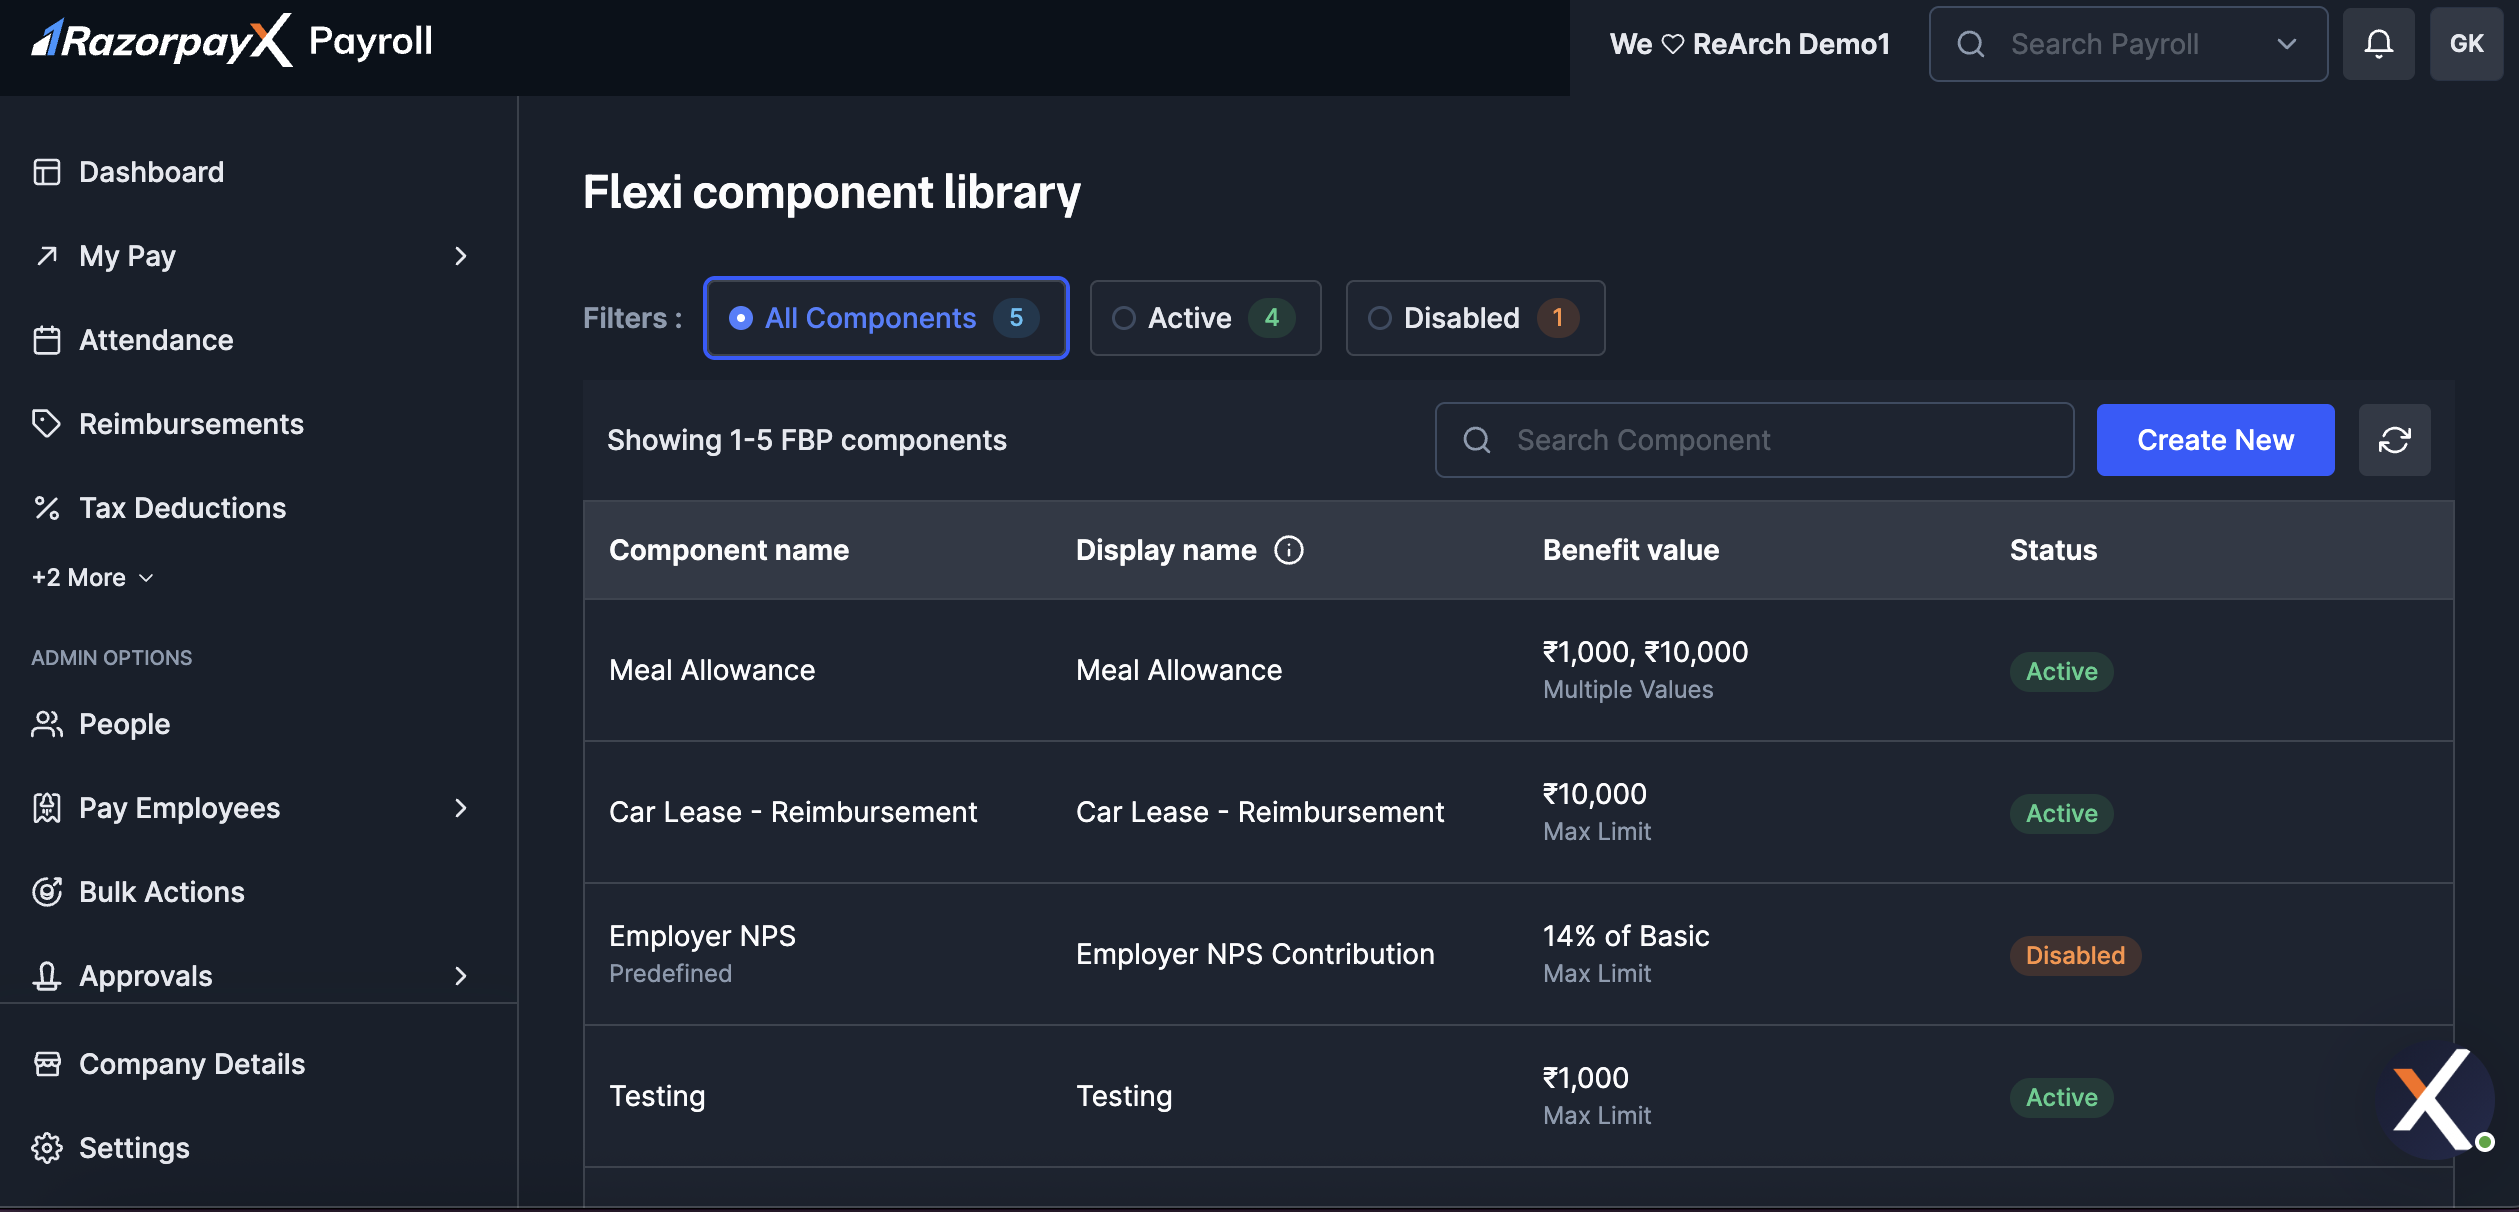Click Testing row Active status badge
The width and height of the screenshot is (2519, 1212).
click(2061, 1097)
